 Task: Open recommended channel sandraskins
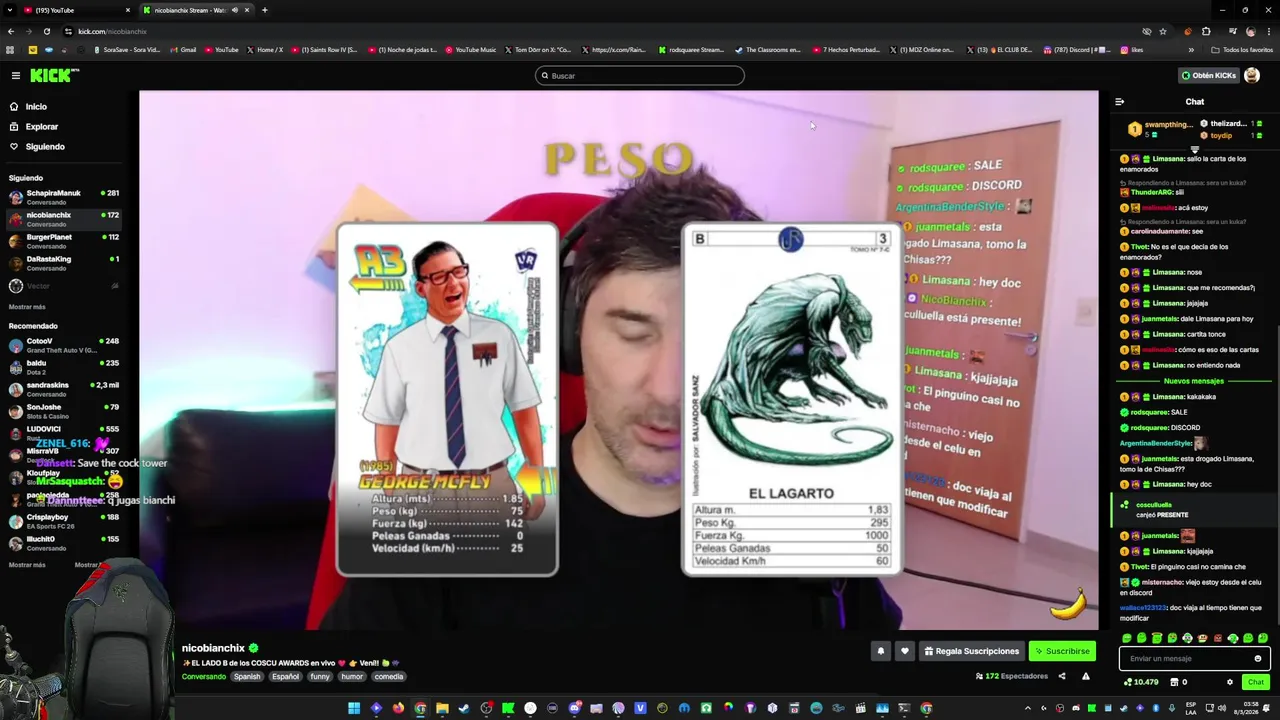(62, 389)
